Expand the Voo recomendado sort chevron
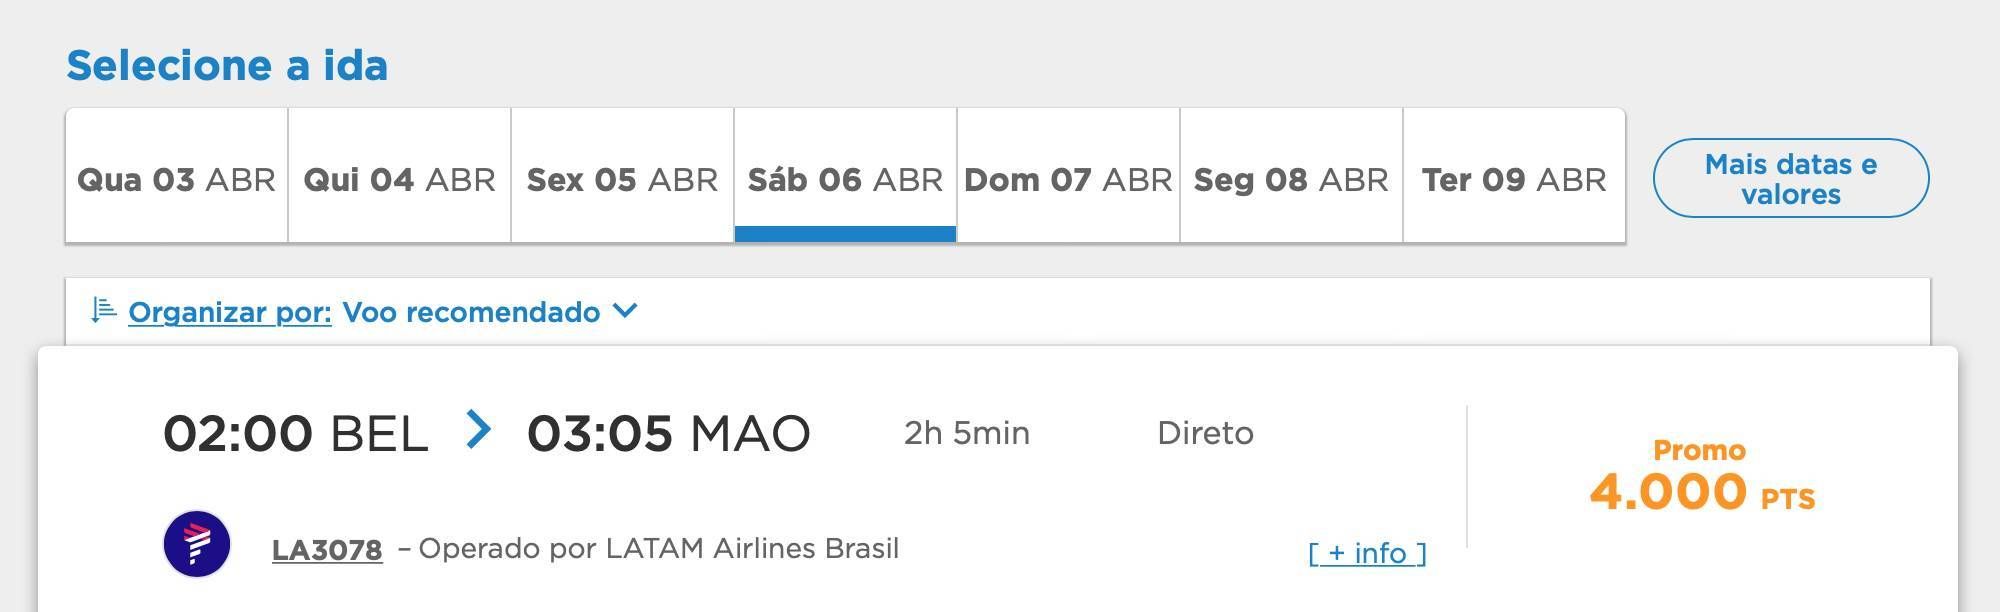2000x612 pixels. click(x=625, y=311)
